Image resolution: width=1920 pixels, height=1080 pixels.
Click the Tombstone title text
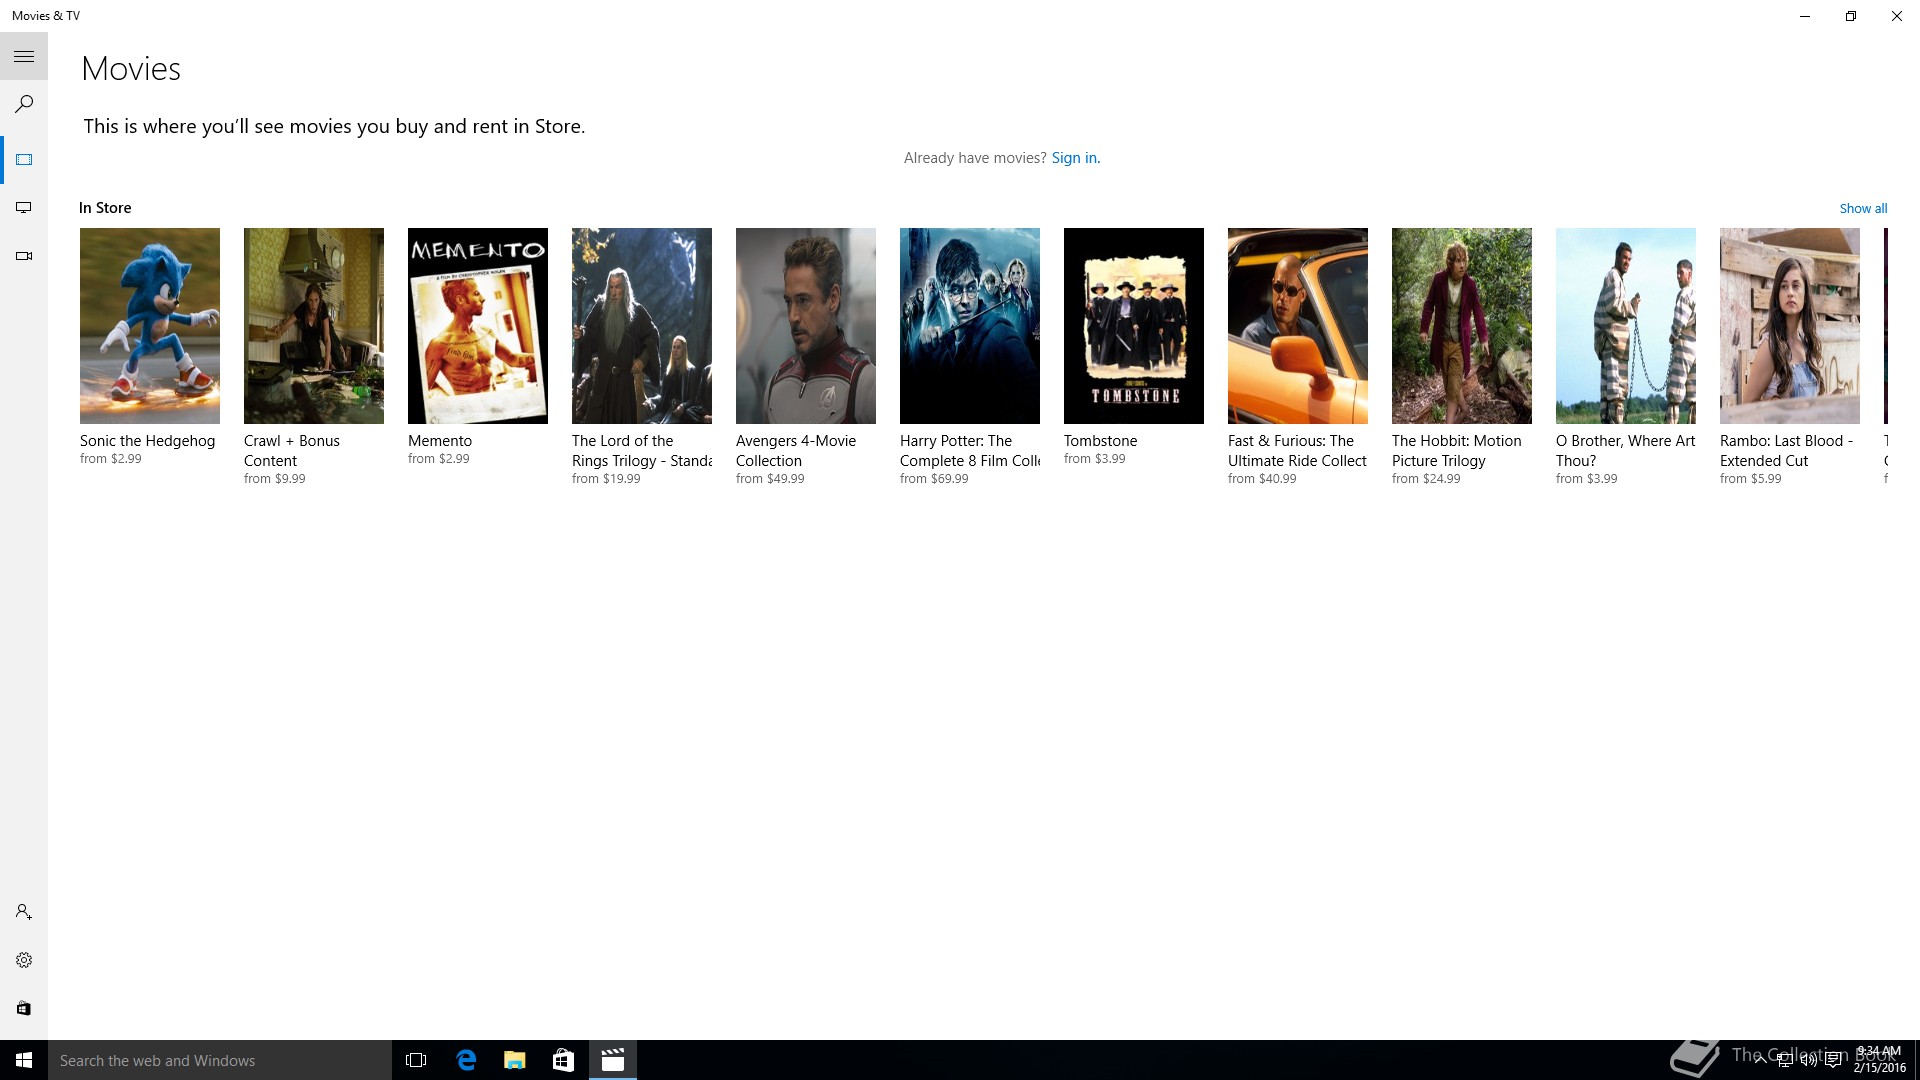coord(1100,441)
